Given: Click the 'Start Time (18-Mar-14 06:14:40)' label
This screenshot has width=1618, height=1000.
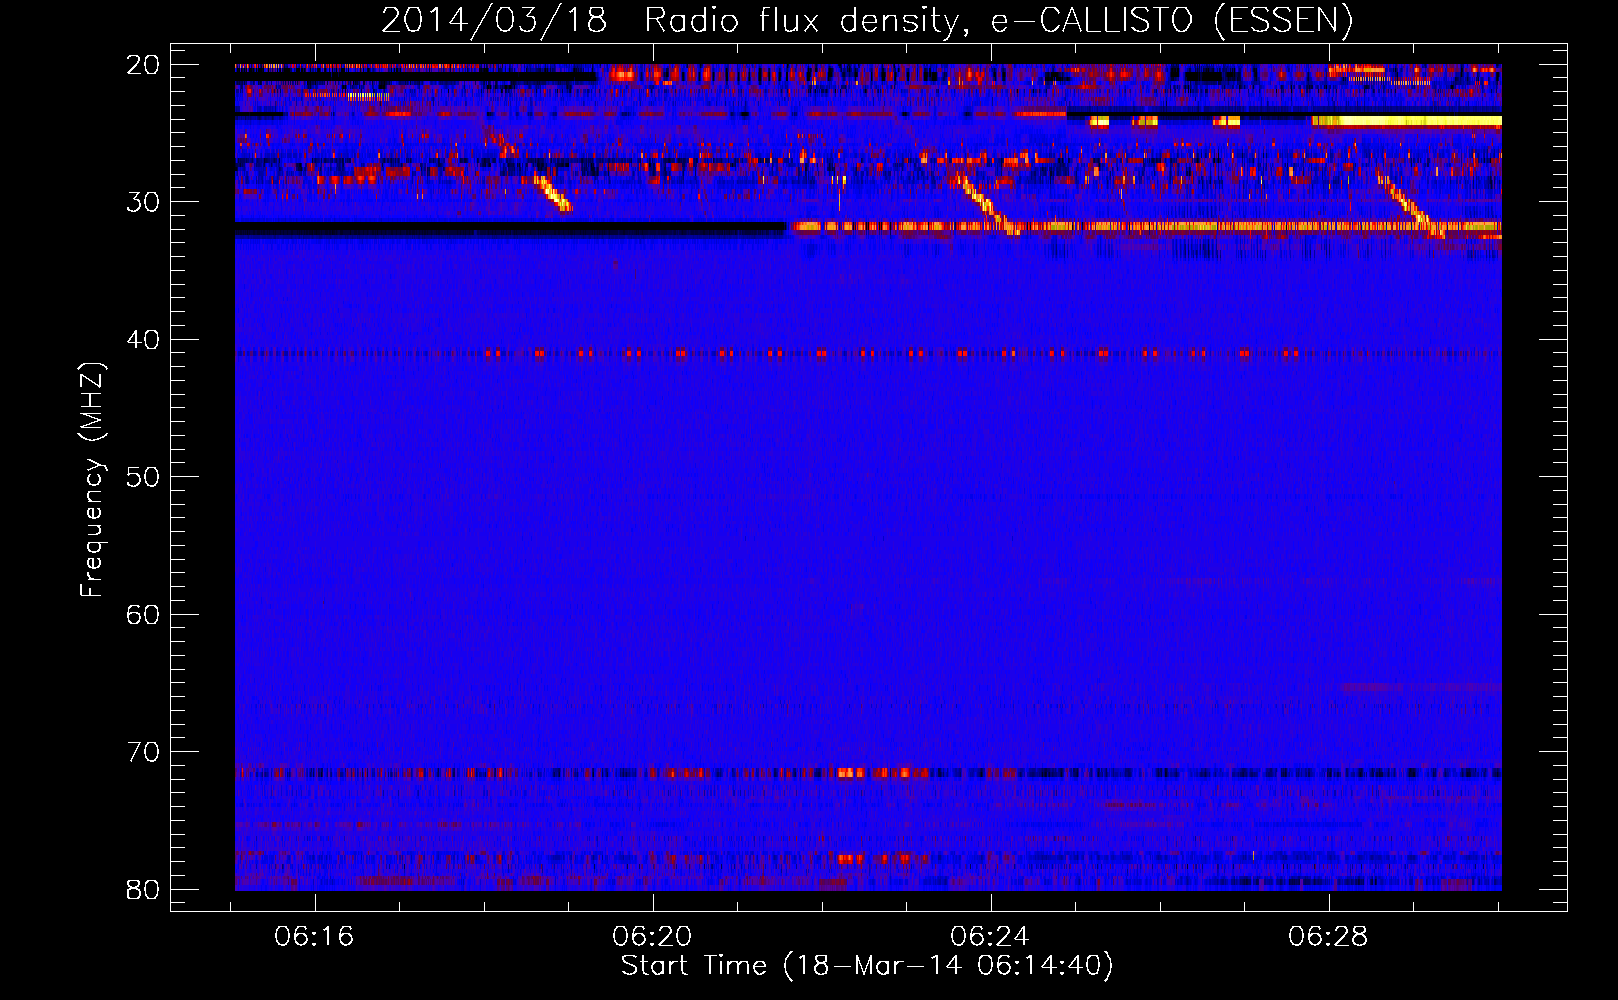Looking at the screenshot, I should (867, 966).
